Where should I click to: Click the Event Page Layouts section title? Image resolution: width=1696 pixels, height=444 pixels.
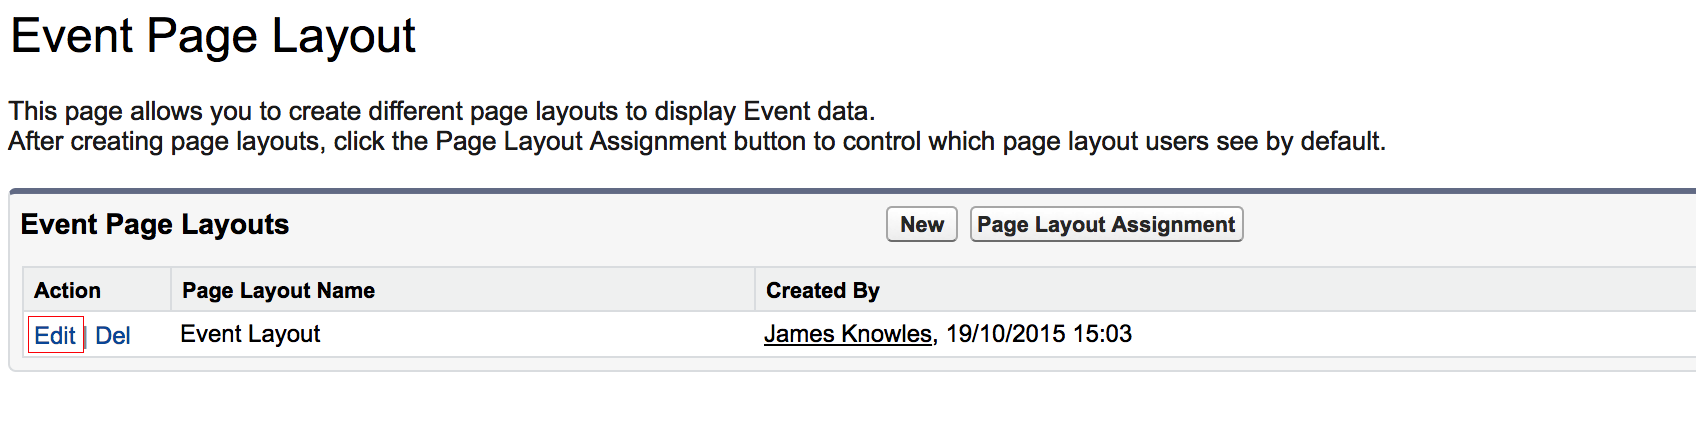[155, 225]
